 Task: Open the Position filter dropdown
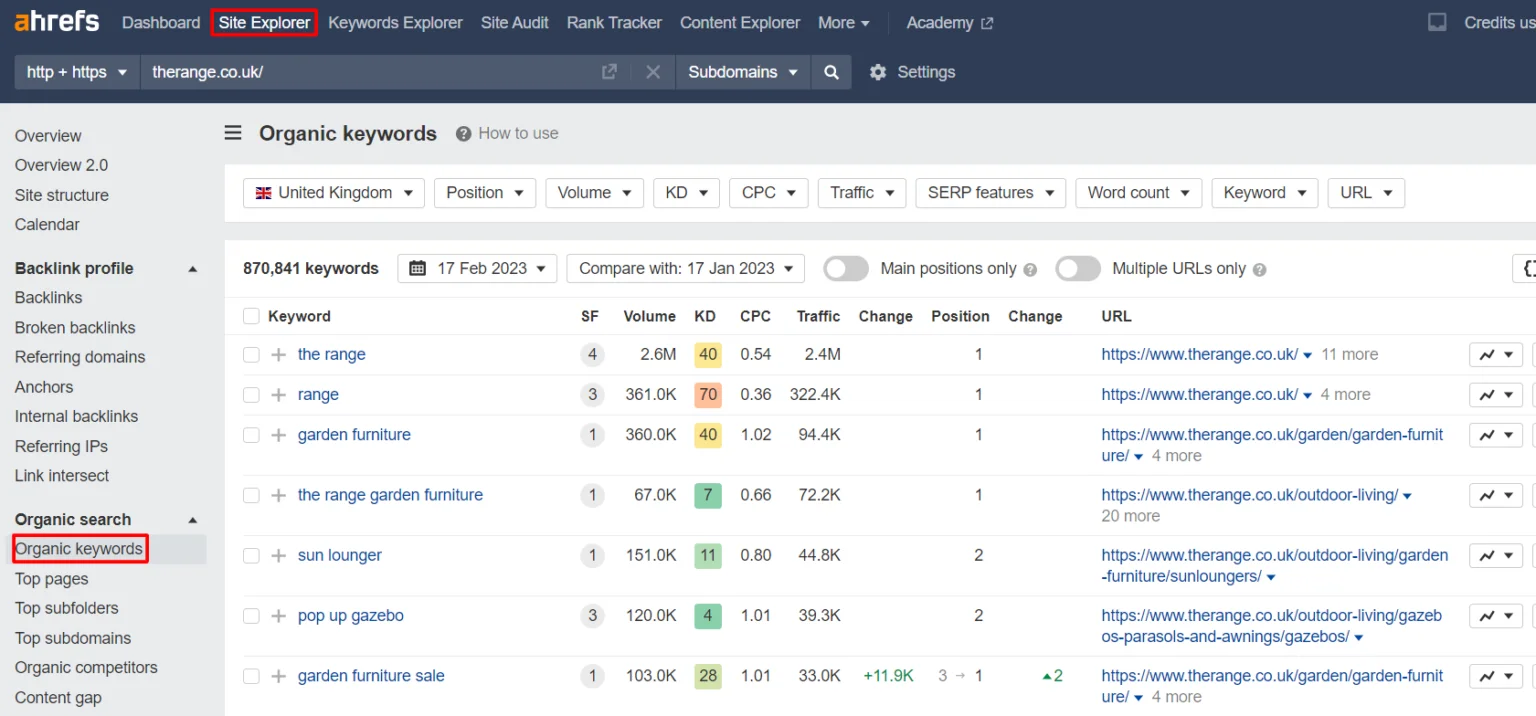[x=485, y=193]
